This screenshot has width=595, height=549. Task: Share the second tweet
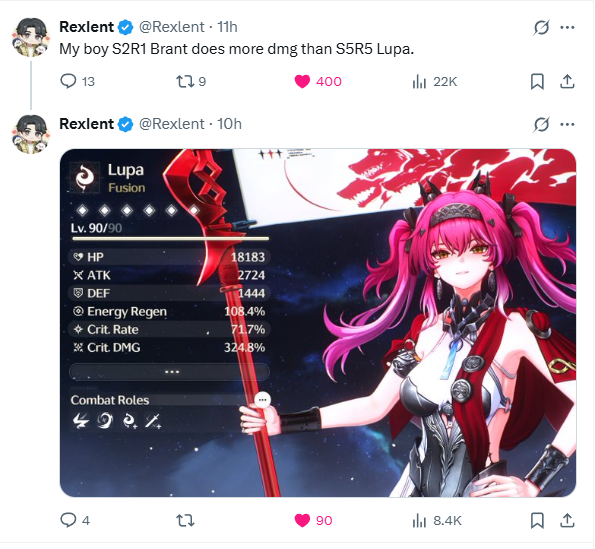coord(567,520)
